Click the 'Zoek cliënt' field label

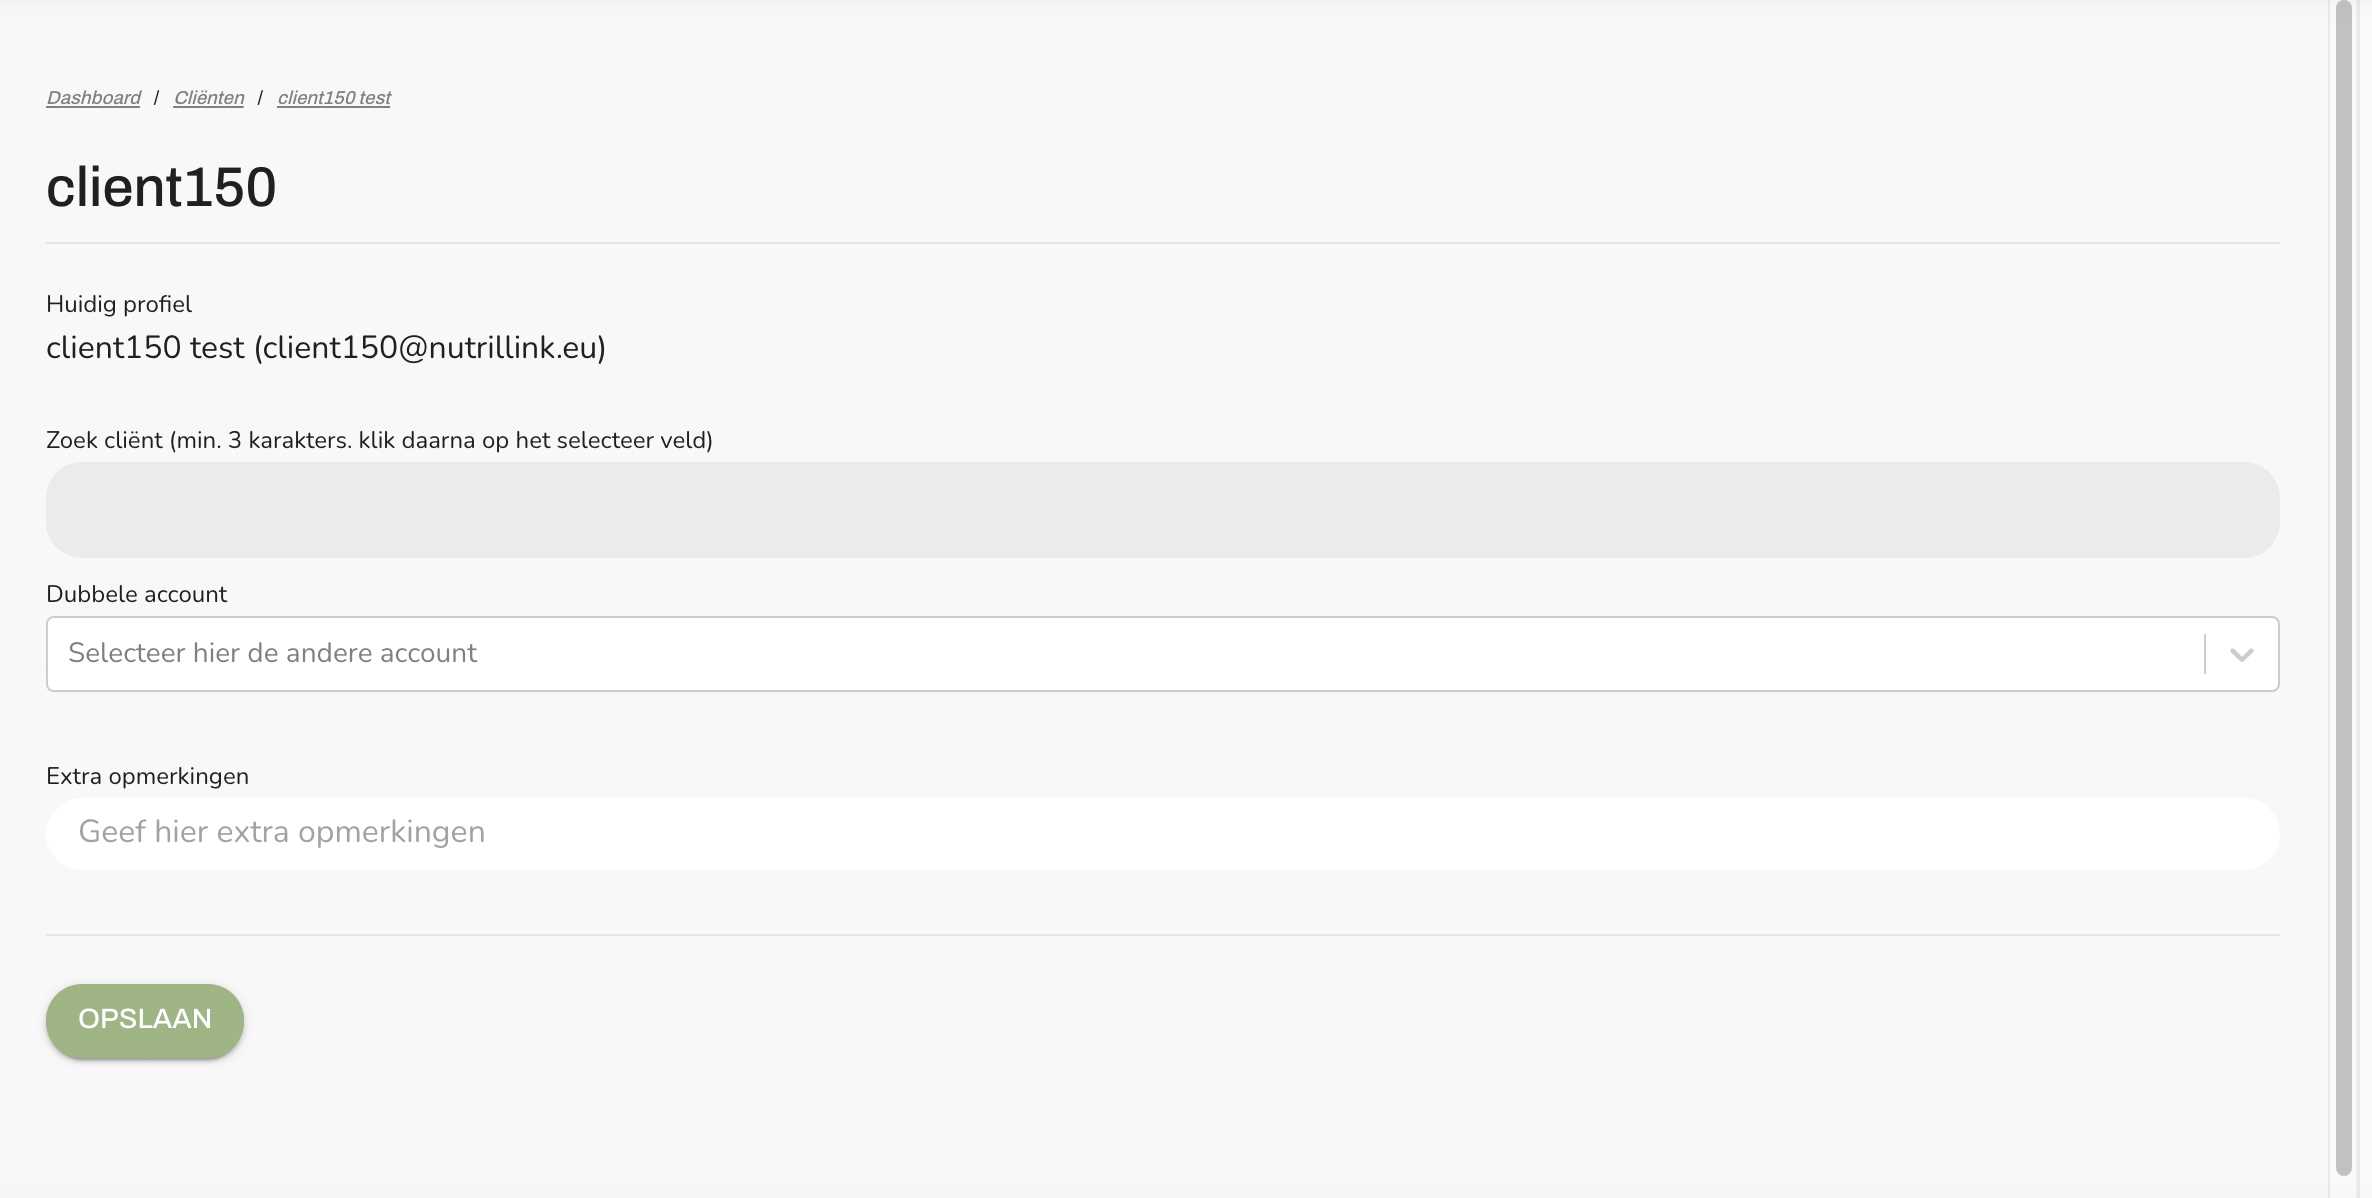379,441
